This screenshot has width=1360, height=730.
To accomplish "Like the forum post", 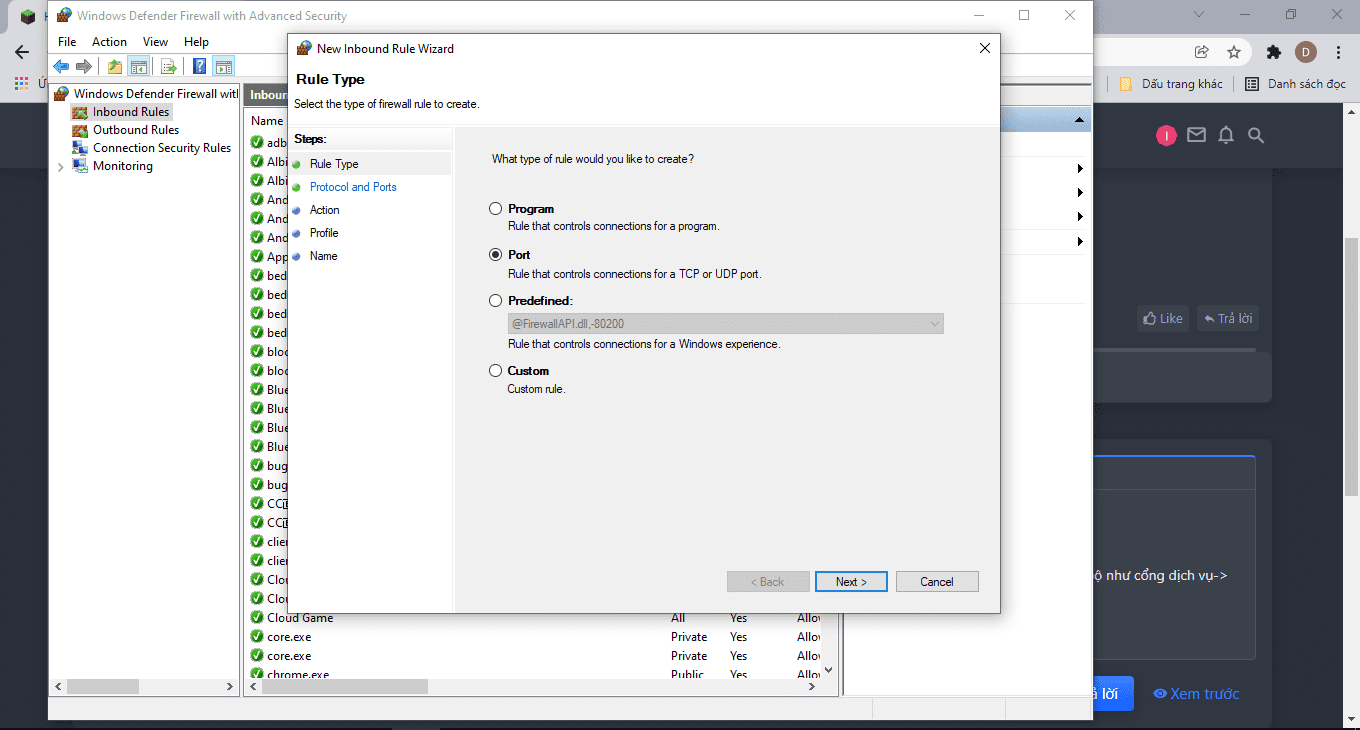I will pyautogui.click(x=1162, y=319).
